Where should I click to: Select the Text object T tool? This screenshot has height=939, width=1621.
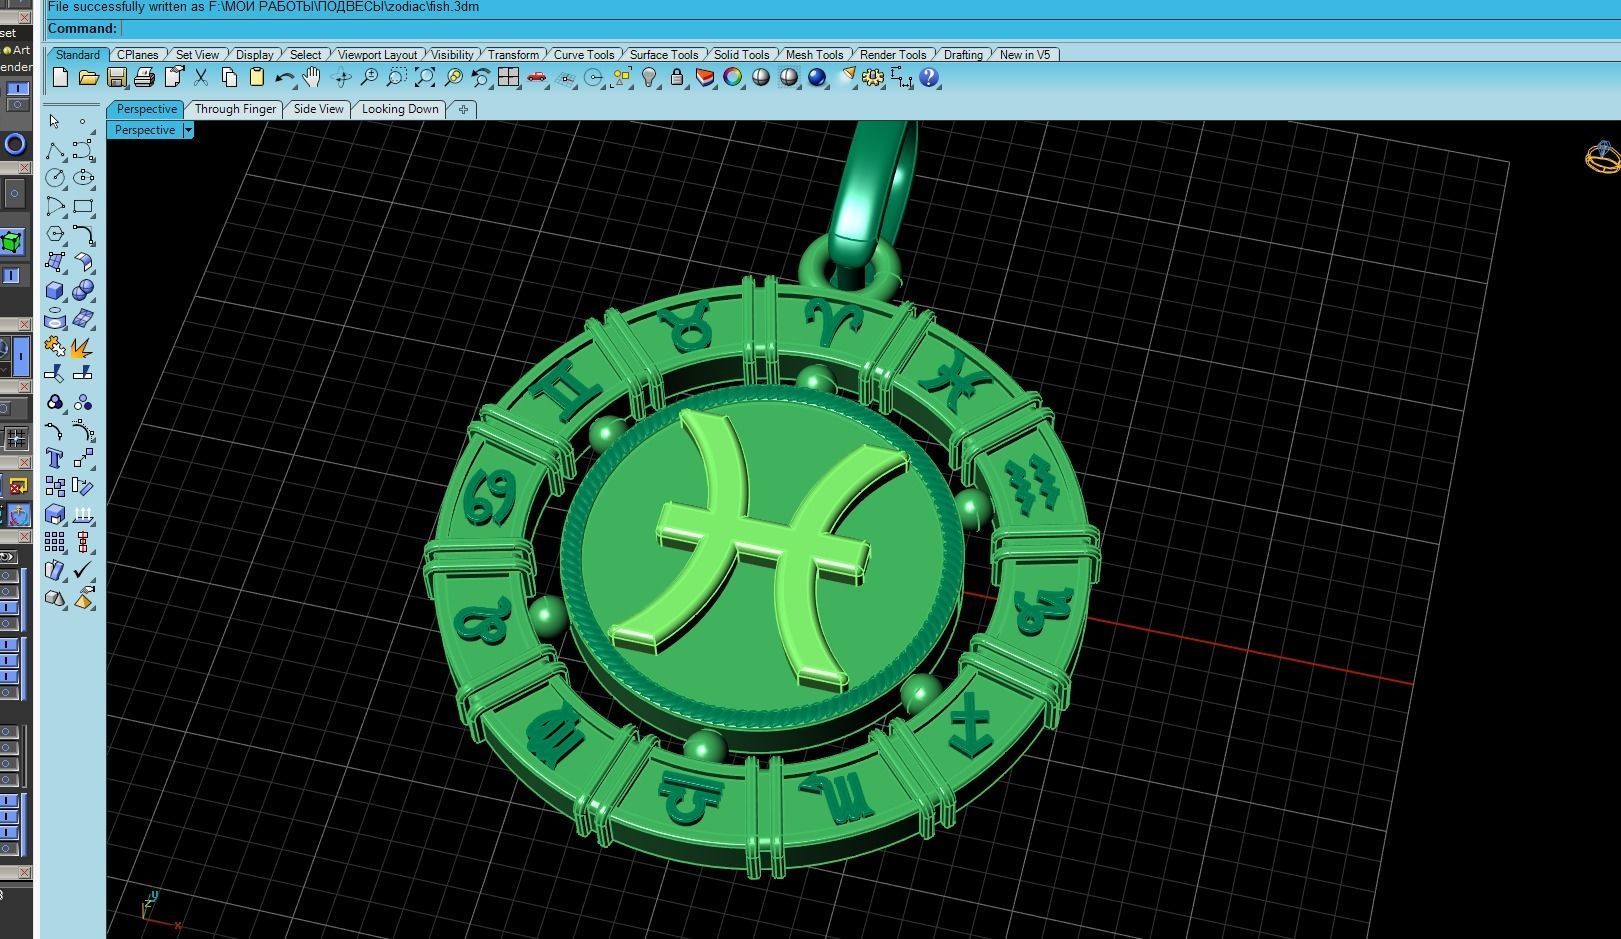click(55, 458)
